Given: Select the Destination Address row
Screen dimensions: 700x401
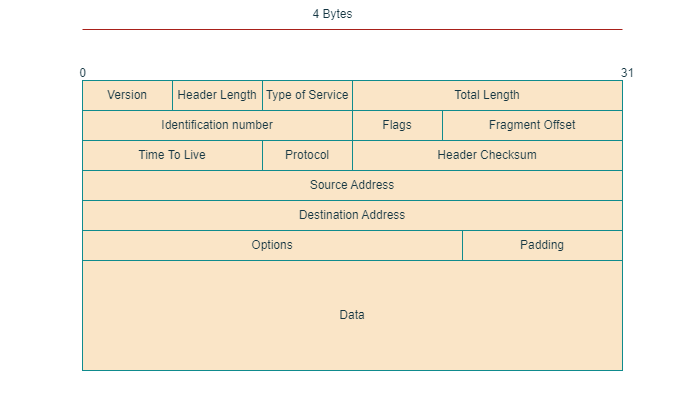Looking at the screenshot, I should (x=352, y=215).
